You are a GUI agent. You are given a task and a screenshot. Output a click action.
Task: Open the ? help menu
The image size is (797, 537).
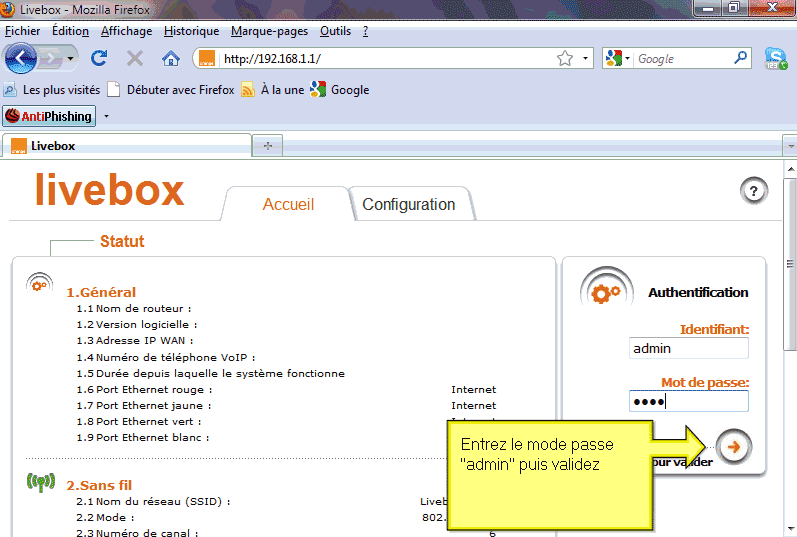click(365, 31)
